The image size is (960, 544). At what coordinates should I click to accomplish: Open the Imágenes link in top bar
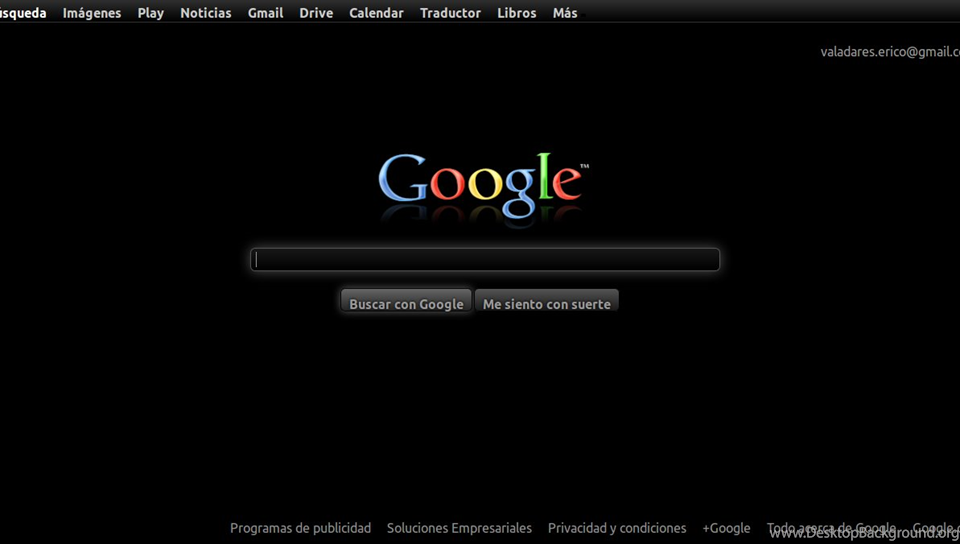pyautogui.click(x=92, y=13)
